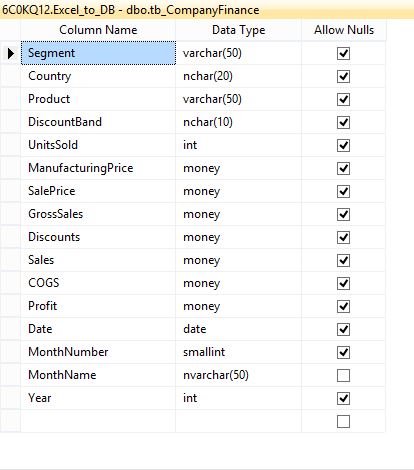Open smallint data type for MonthNumber

click(x=238, y=352)
